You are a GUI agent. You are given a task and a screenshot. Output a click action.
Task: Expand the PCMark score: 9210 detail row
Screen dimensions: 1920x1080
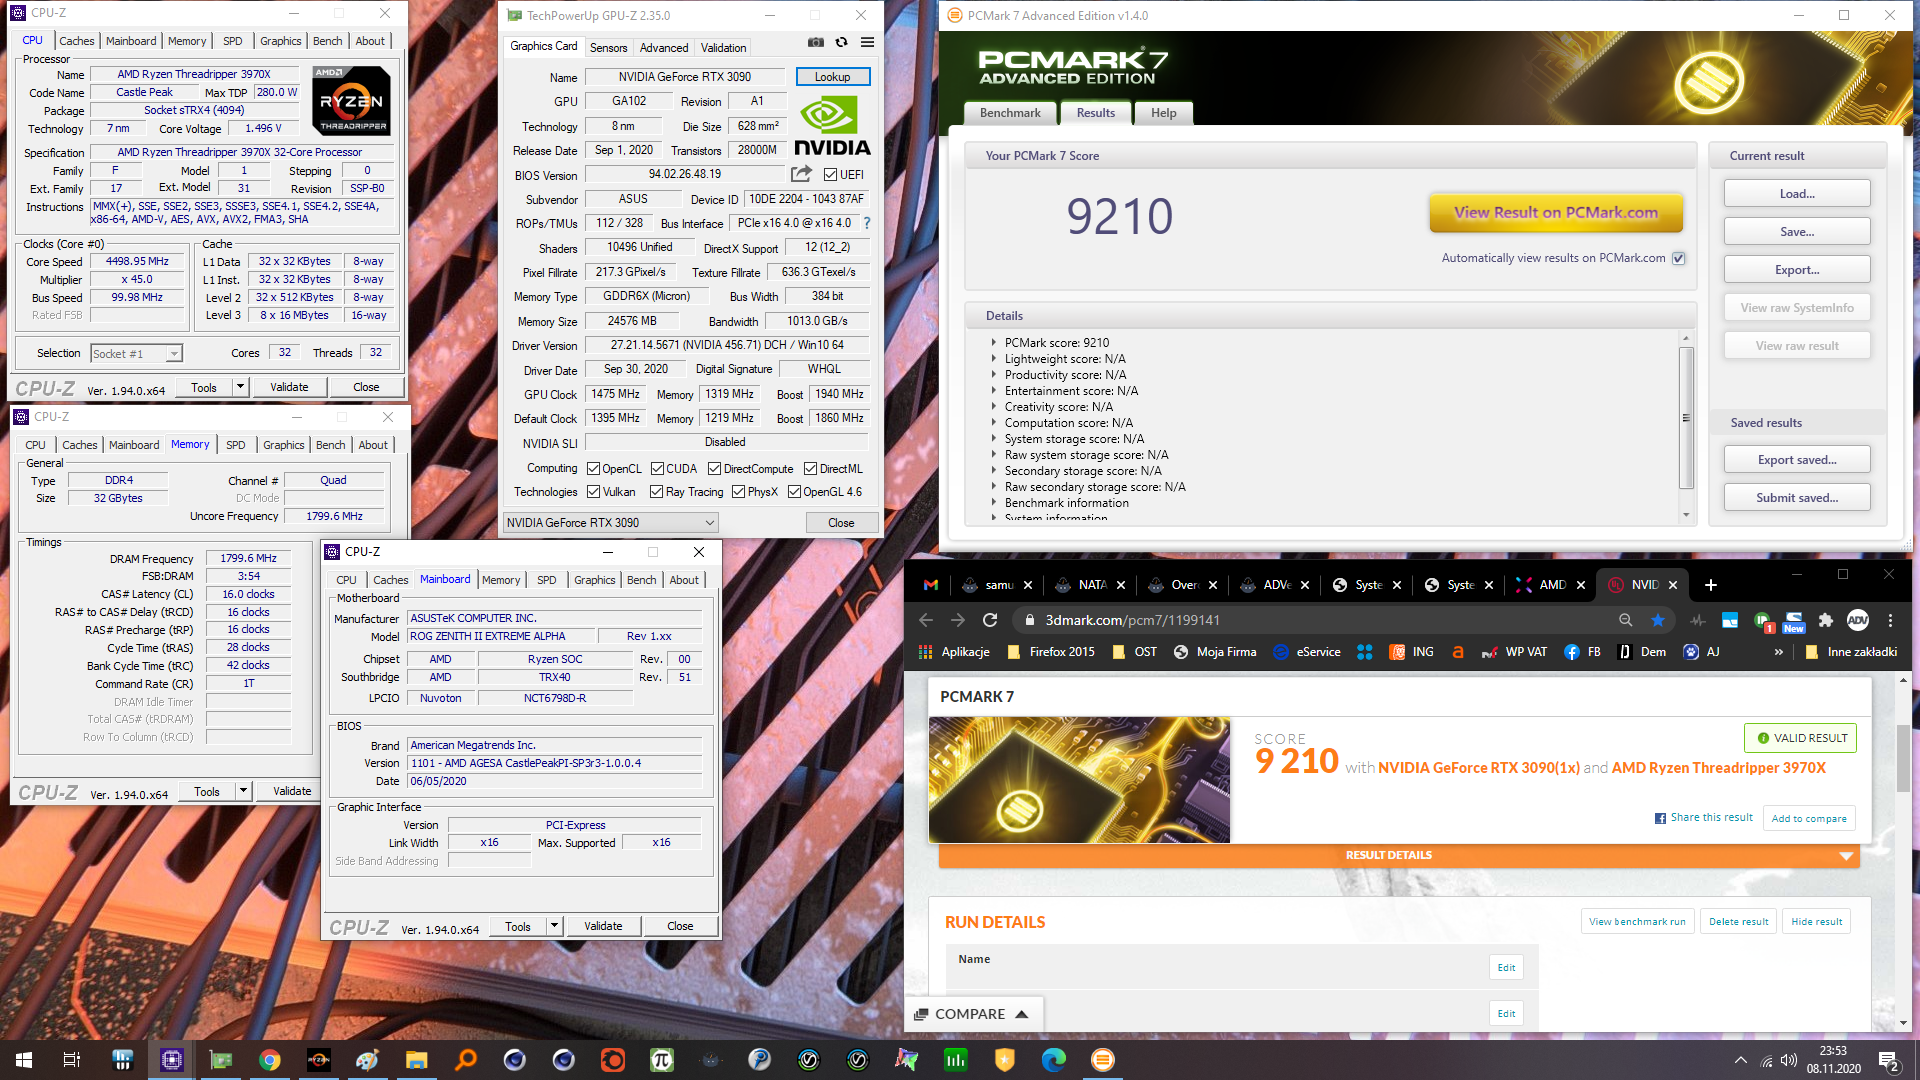pyautogui.click(x=993, y=342)
